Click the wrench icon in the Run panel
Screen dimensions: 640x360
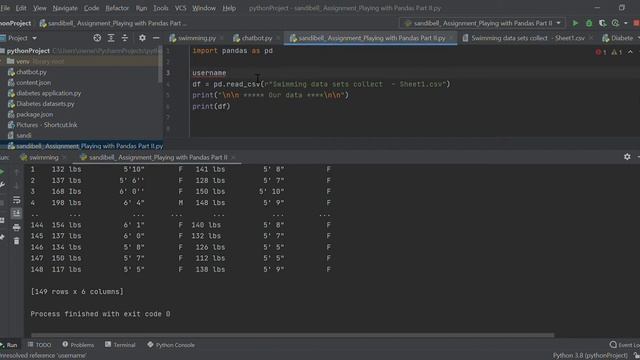2,185
